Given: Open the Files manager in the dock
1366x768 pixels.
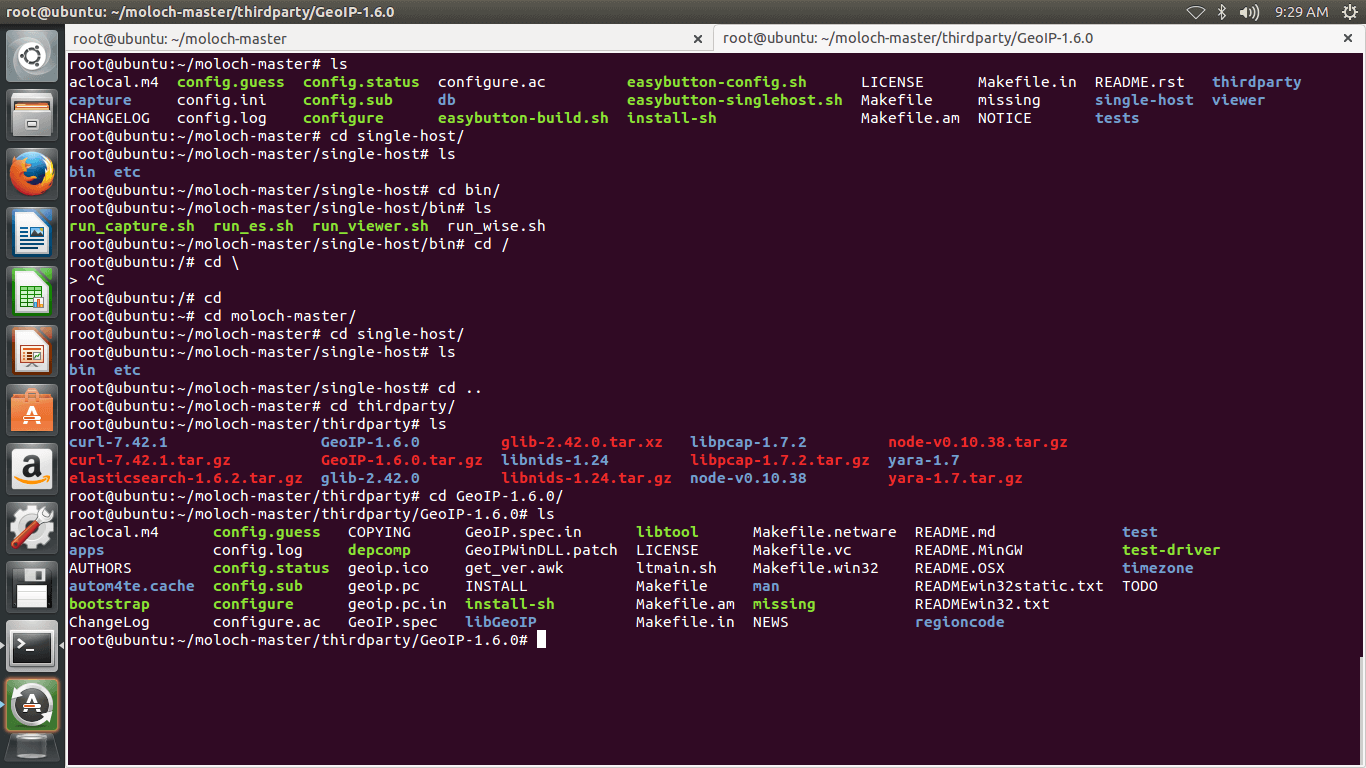Looking at the screenshot, I should point(33,115).
